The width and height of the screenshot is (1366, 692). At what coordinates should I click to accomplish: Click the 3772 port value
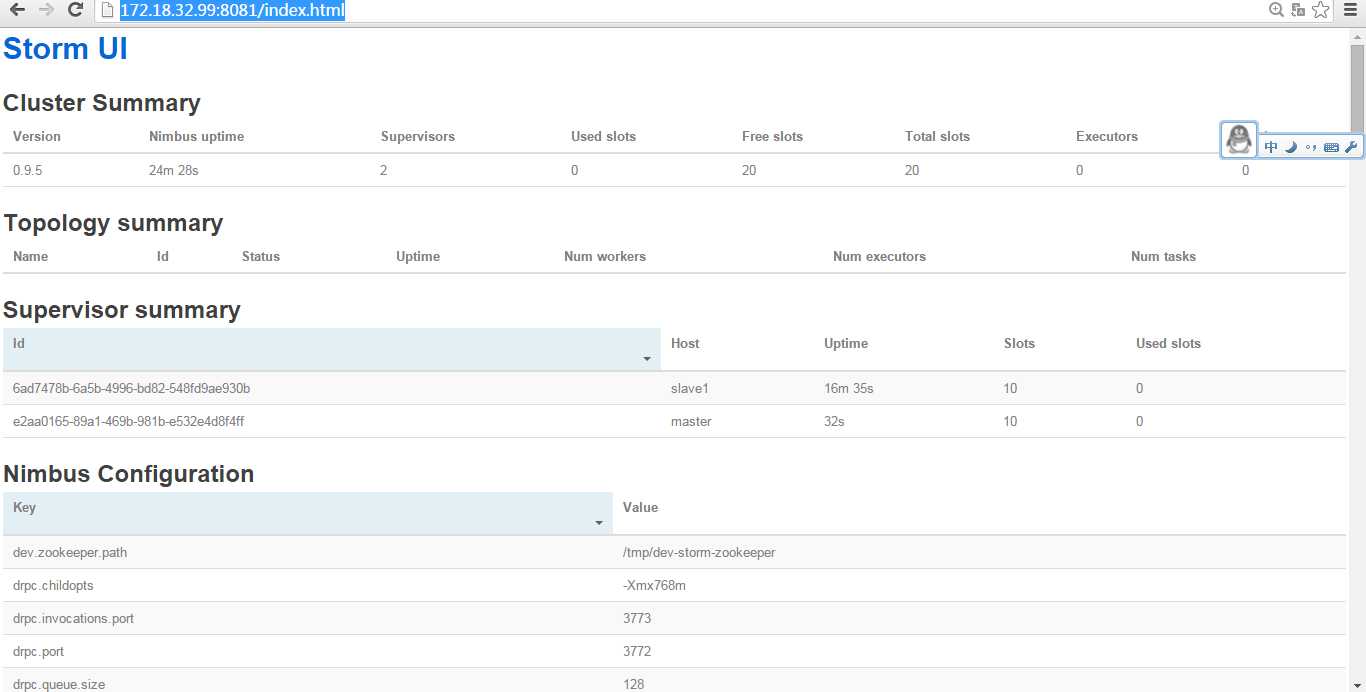pyautogui.click(x=637, y=651)
